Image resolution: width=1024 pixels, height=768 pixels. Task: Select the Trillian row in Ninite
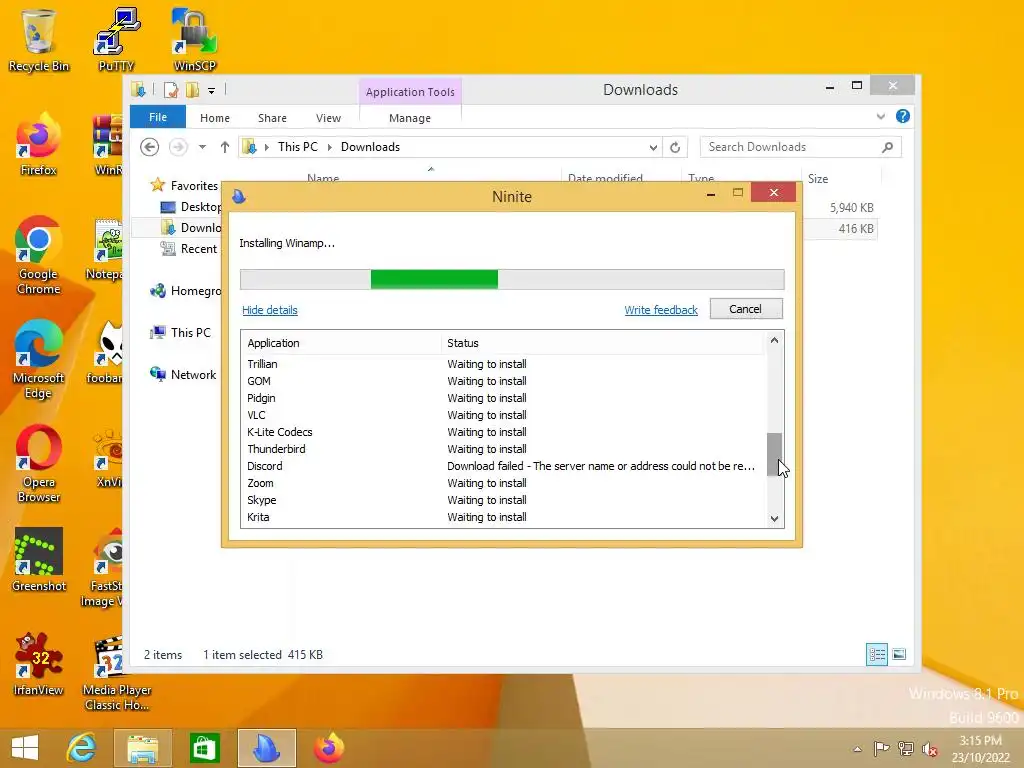(502, 364)
